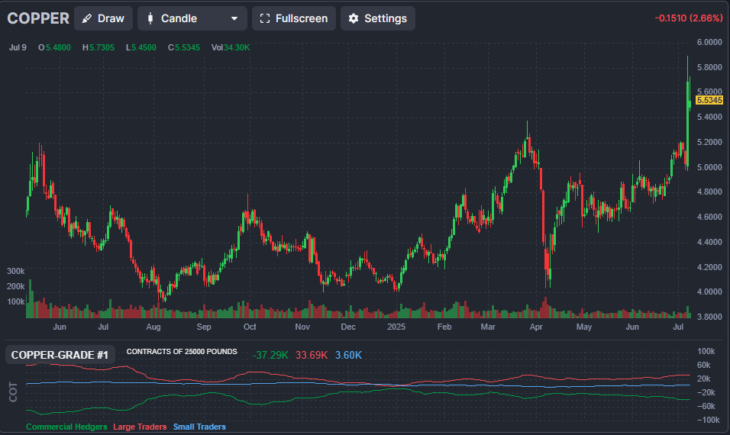
Task: Click the high value 5.7305
Action: [x=101, y=48]
